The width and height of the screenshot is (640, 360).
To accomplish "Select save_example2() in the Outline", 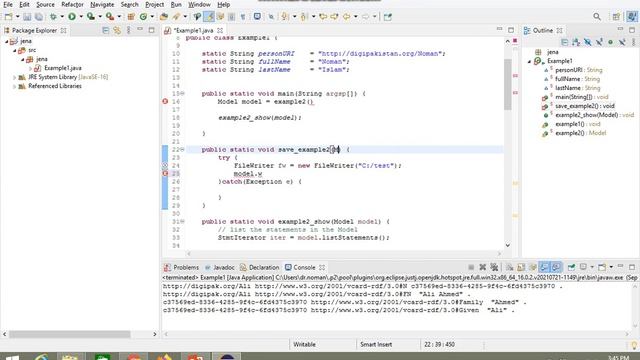I will 584,106.
